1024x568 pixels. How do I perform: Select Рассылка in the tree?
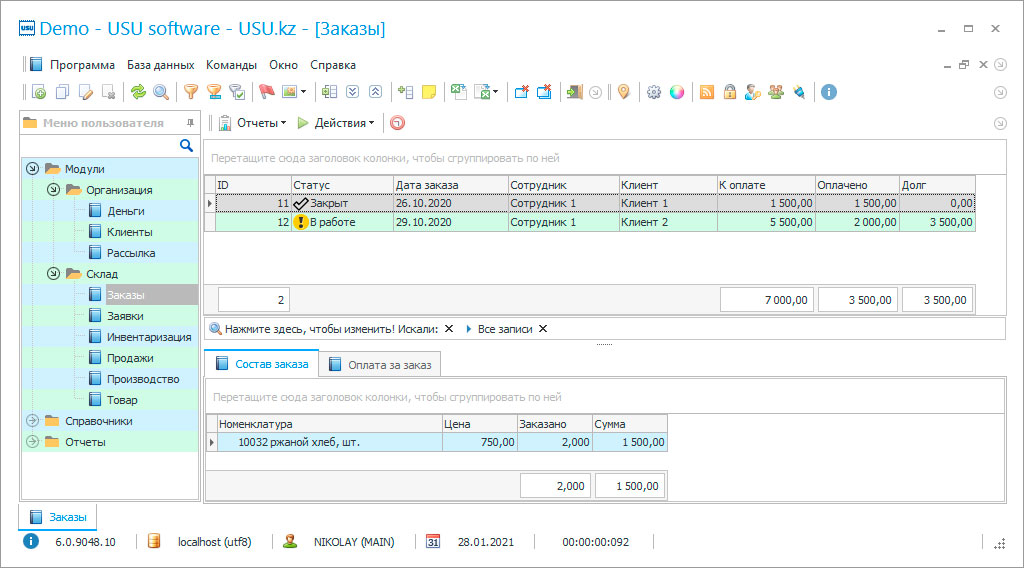[x=131, y=253]
